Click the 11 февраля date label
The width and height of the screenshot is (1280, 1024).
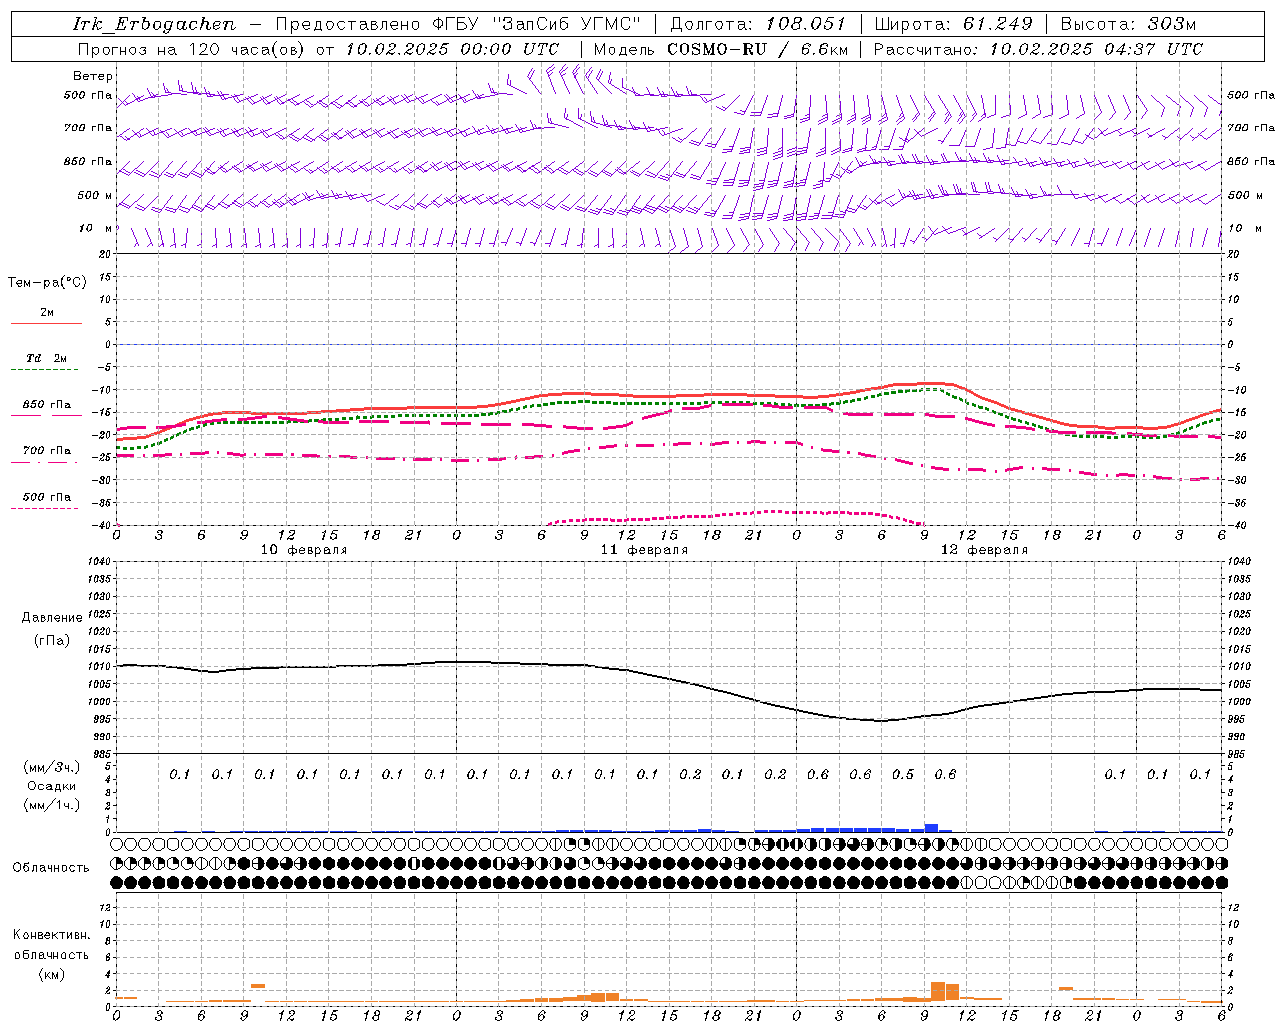point(644,550)
